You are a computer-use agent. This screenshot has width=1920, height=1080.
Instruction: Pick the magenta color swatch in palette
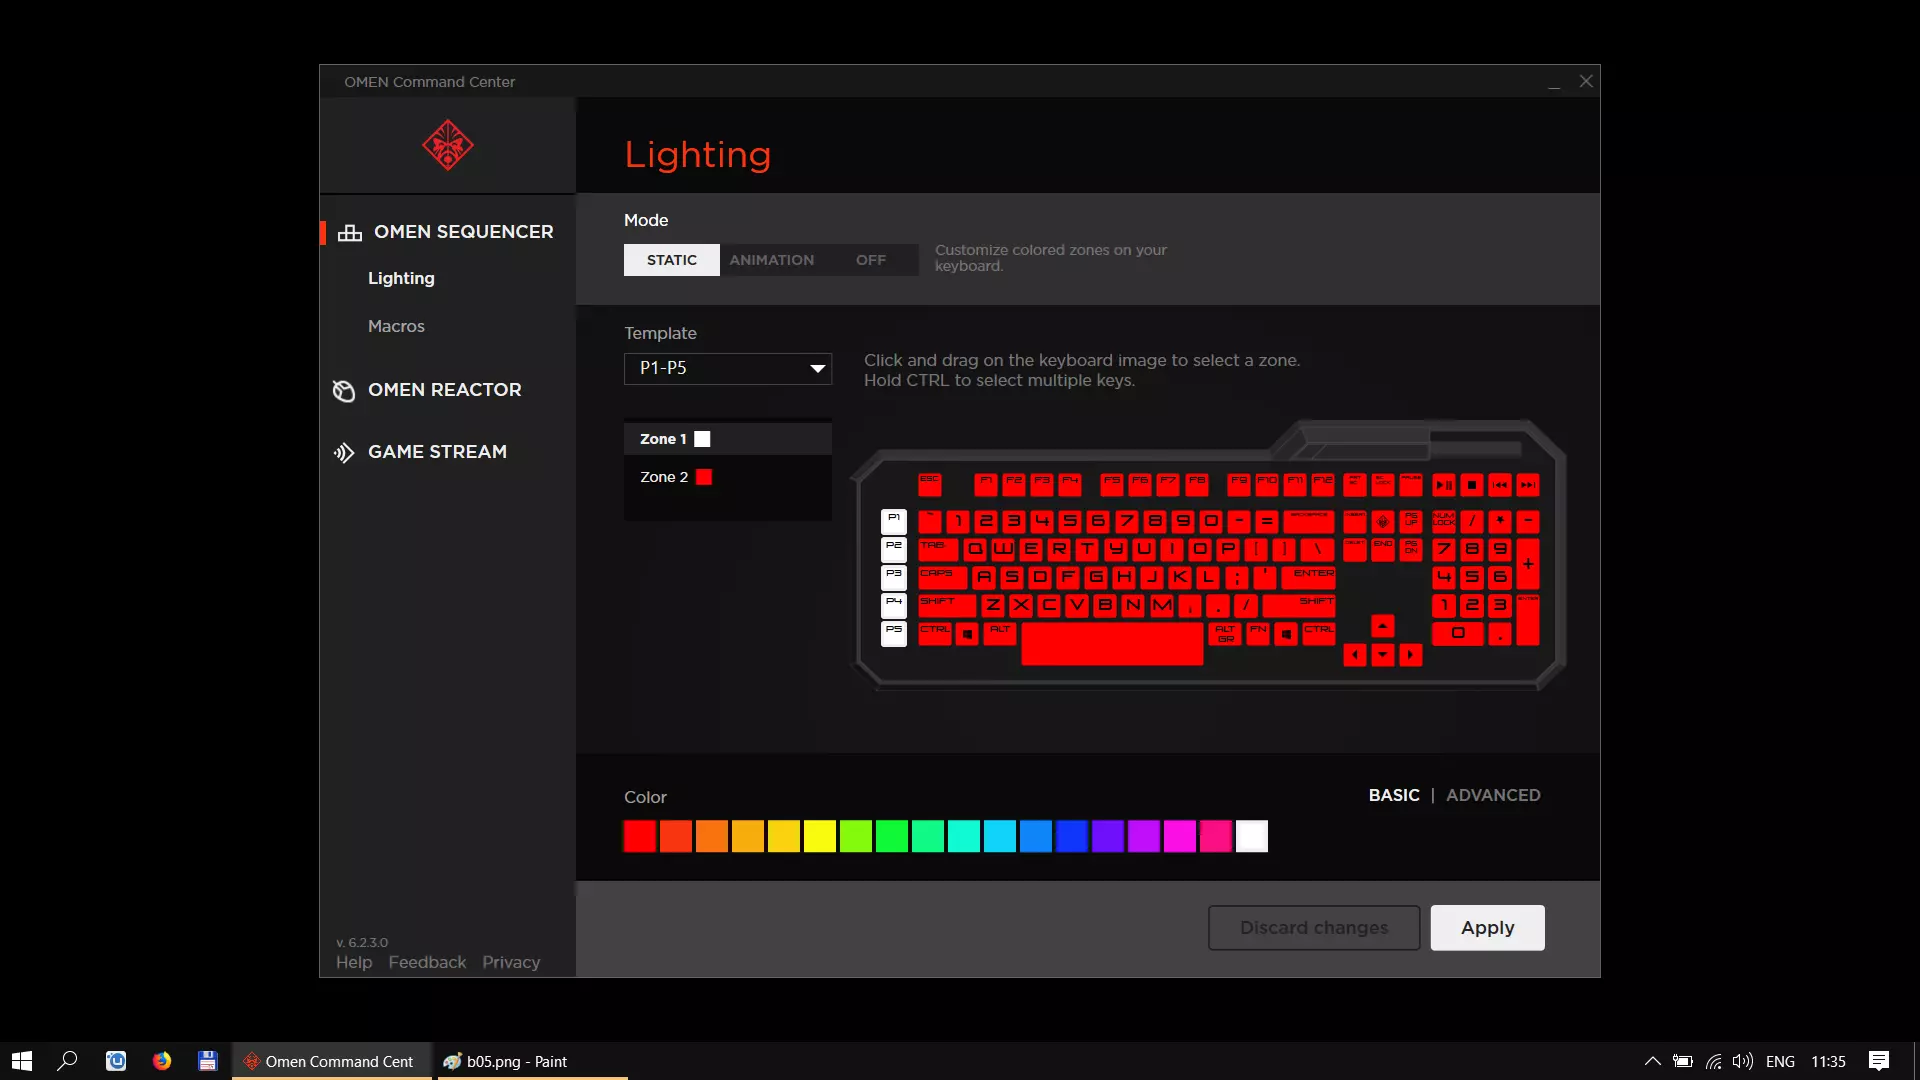1180,836
